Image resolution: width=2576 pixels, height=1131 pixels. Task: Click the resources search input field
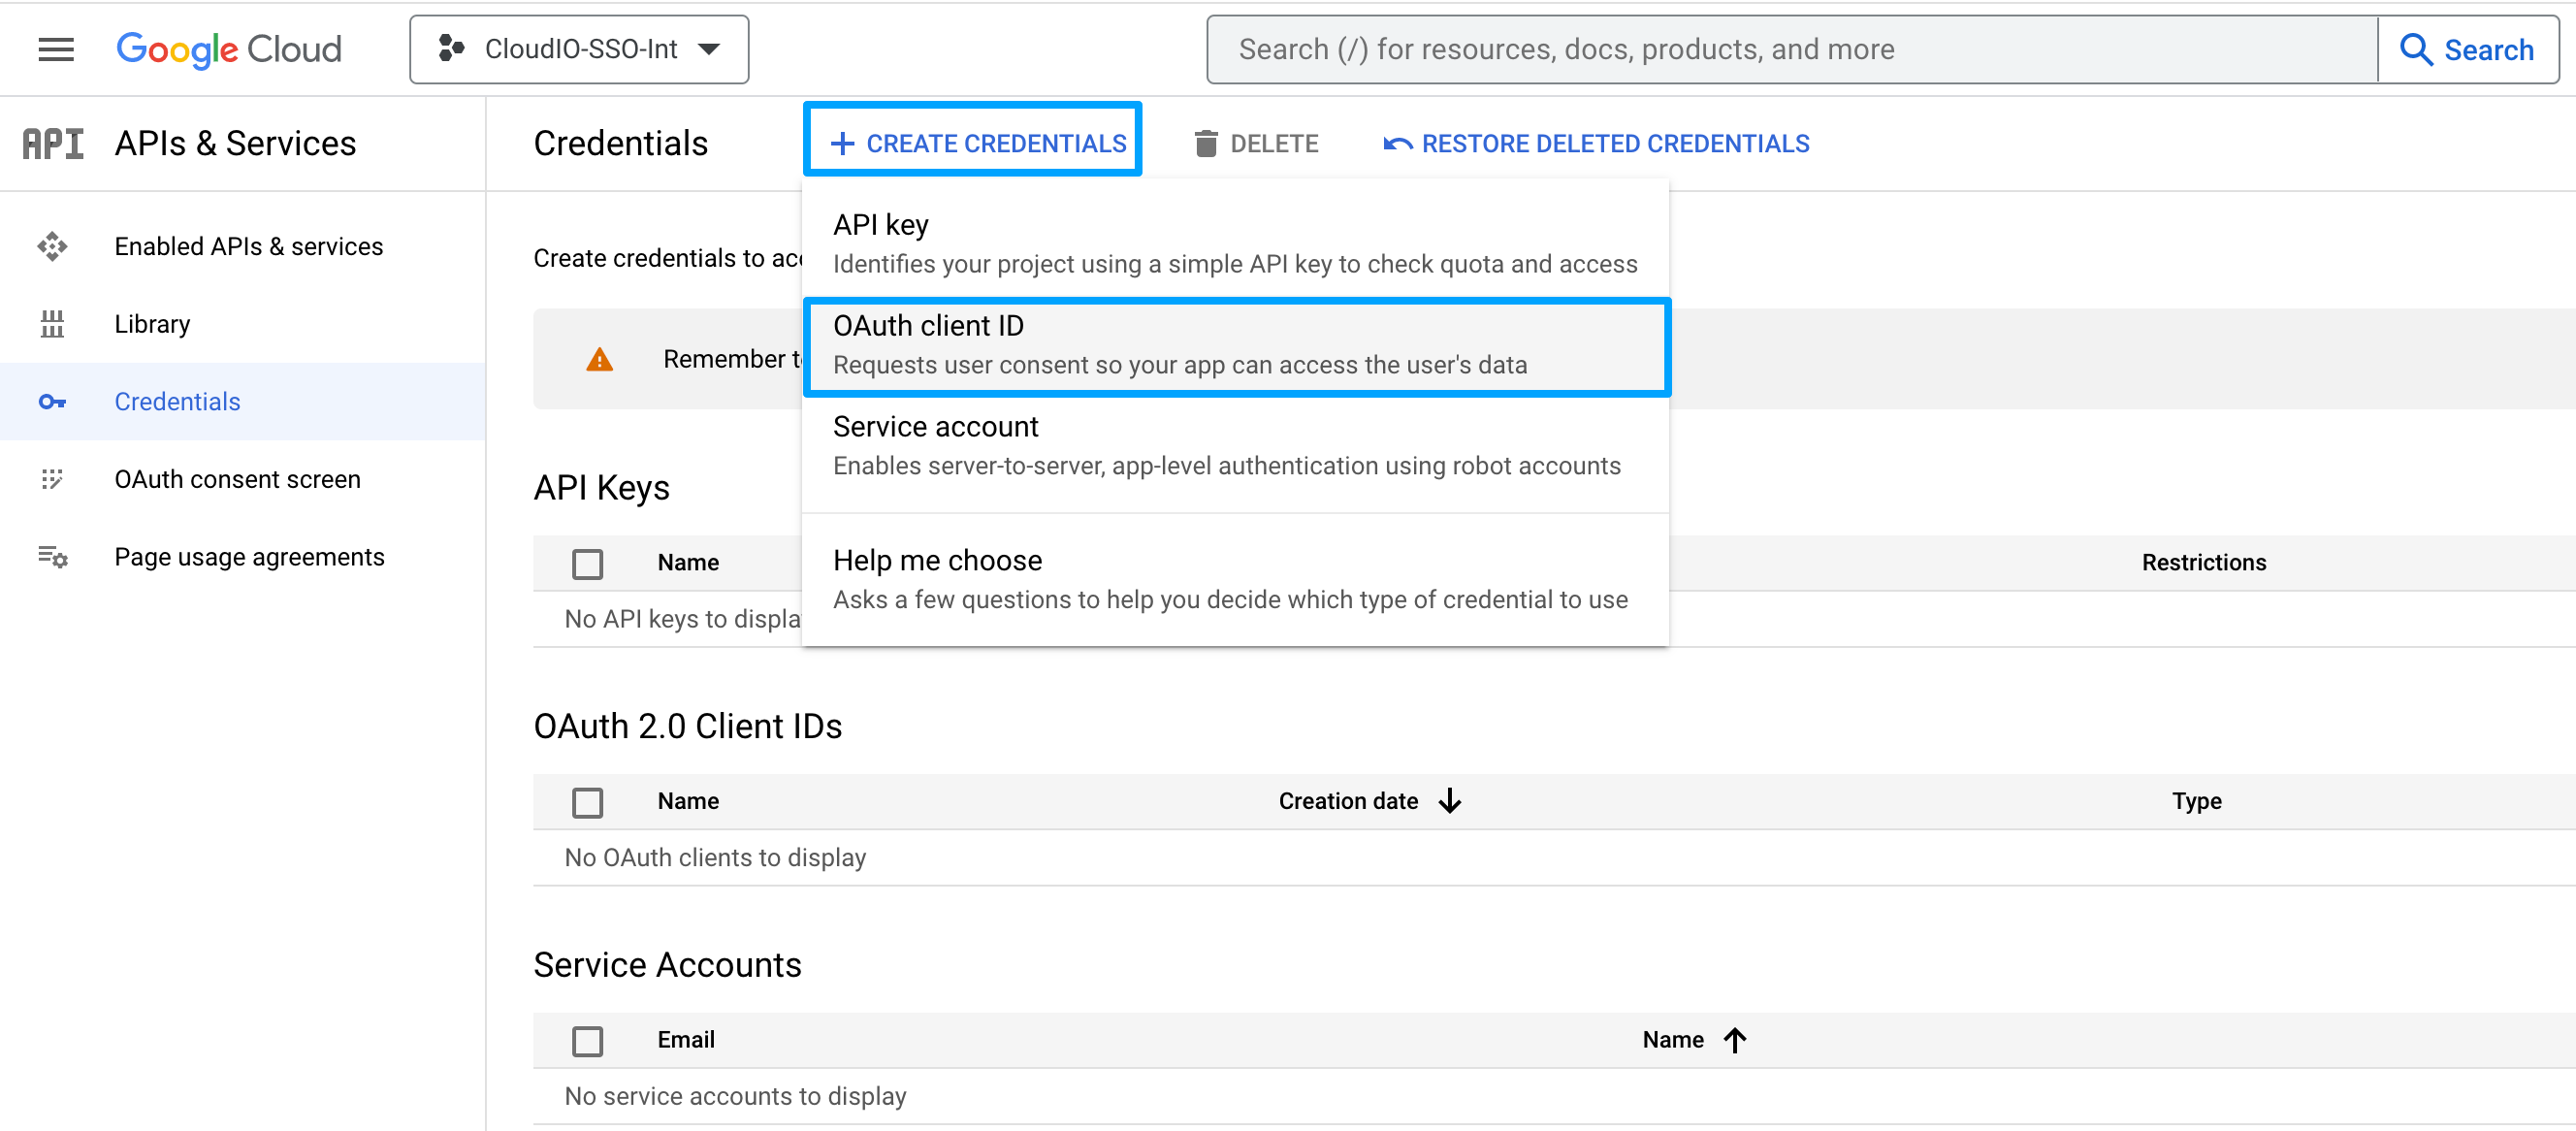click(x=1790, y=49)
